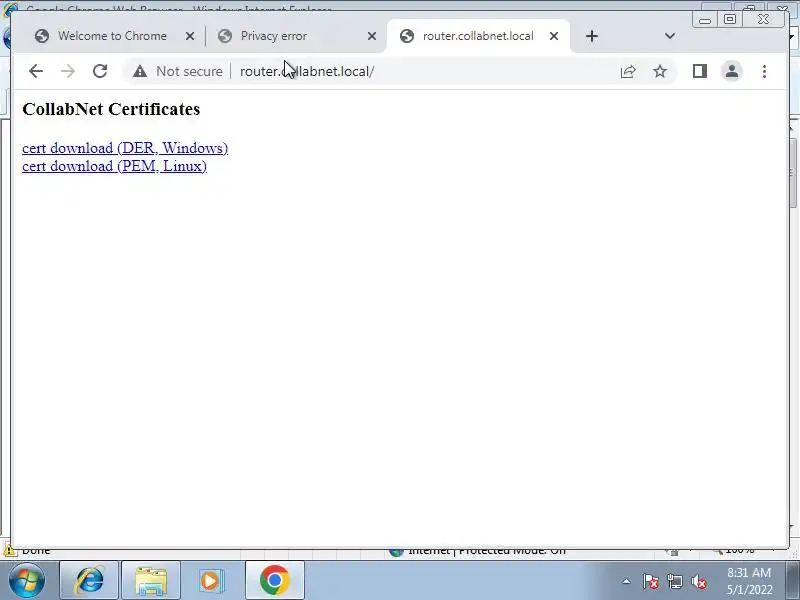
Task: Close the router.collabnet.local tab
Action: click(554, 36)
